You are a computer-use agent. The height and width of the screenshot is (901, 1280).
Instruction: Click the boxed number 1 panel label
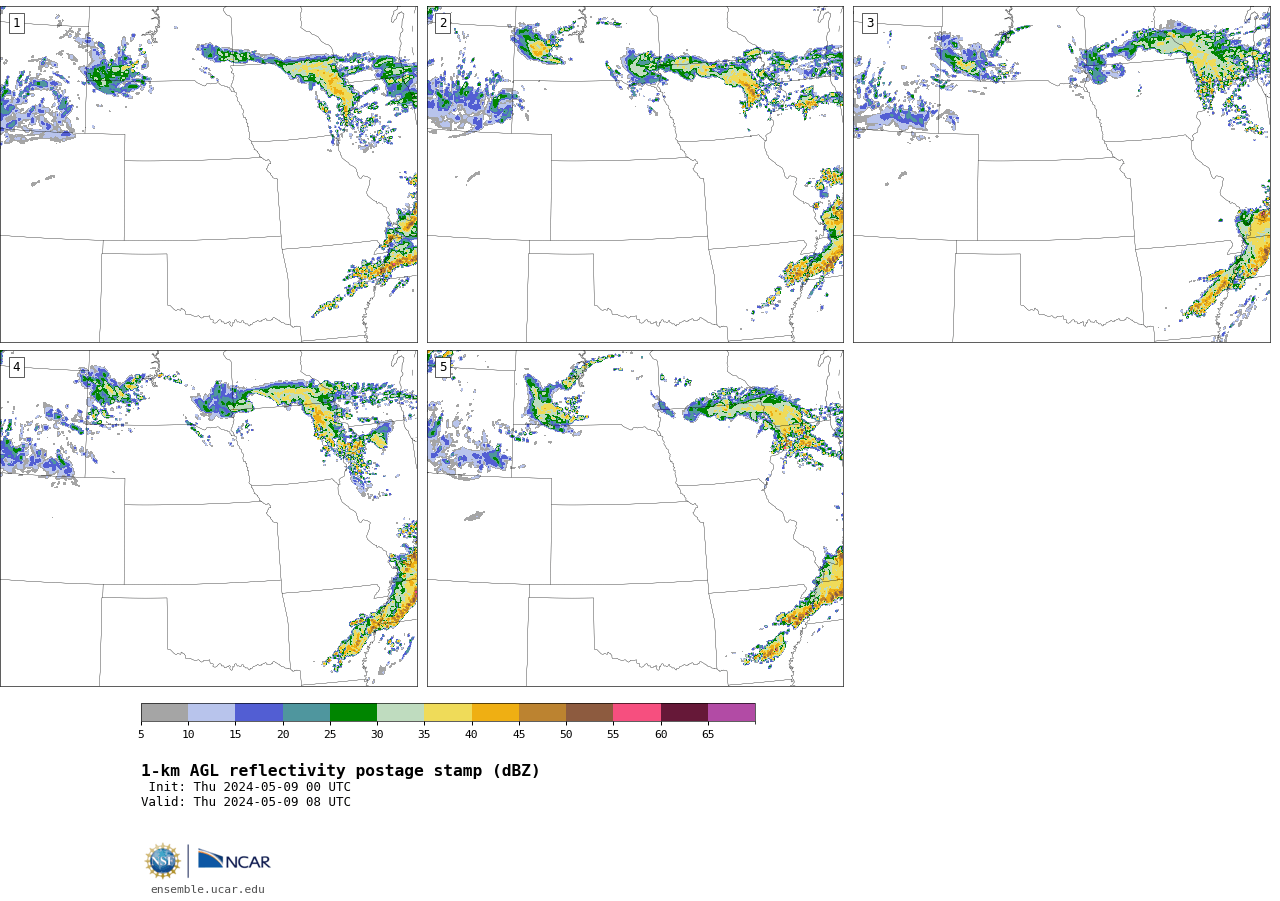[x=16, y=23]
